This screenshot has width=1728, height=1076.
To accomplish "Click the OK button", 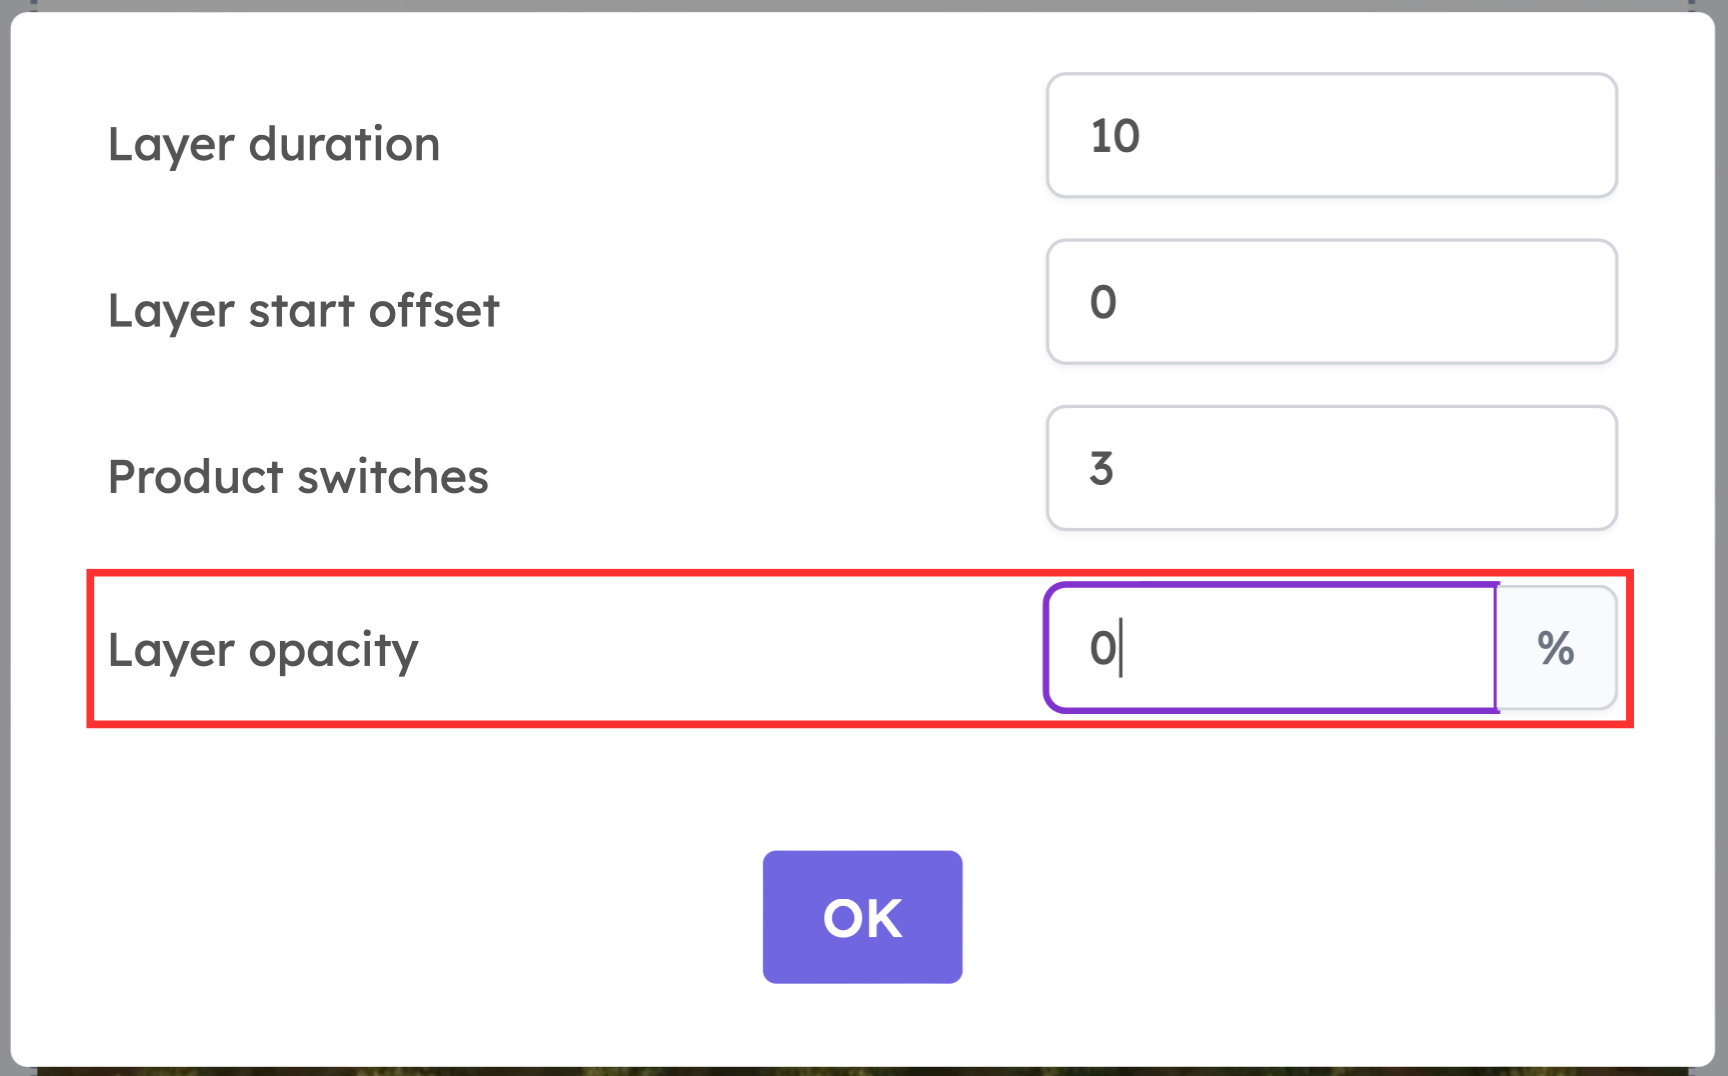I will tap(862, 917).
